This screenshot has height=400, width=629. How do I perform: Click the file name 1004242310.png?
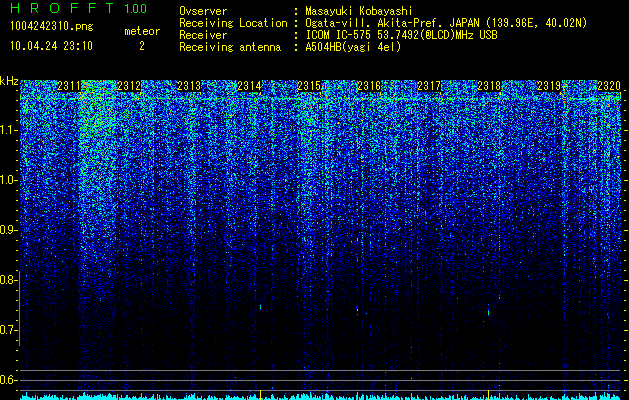coord(52,26)
